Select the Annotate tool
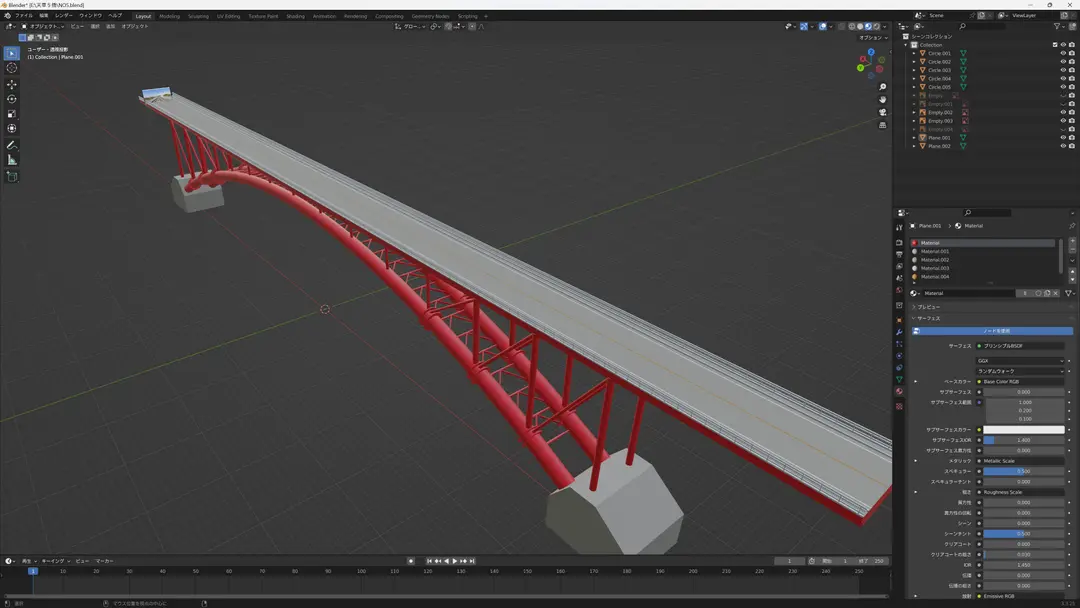This screenshot has width=1080, height=608. pos(12,145)
